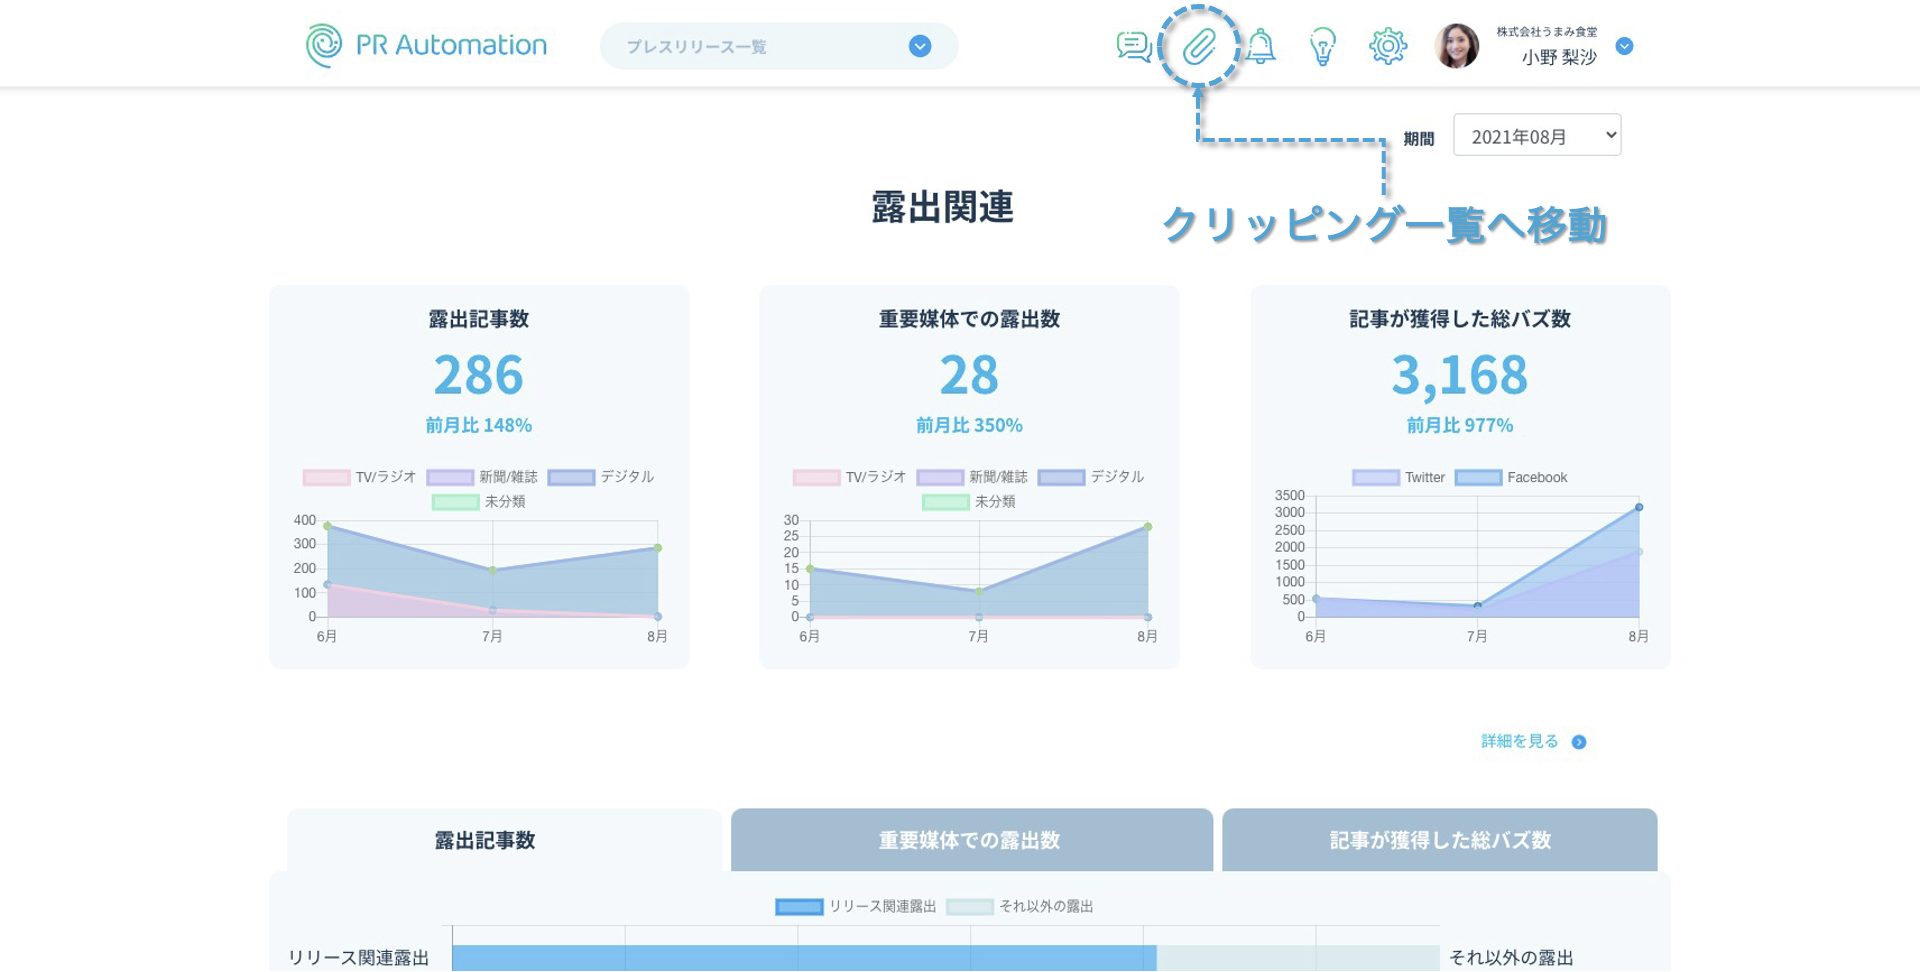This screenshot has width=1920, height=972.
Task: Open settings gear icon
Action: [x=1388, y=46]
